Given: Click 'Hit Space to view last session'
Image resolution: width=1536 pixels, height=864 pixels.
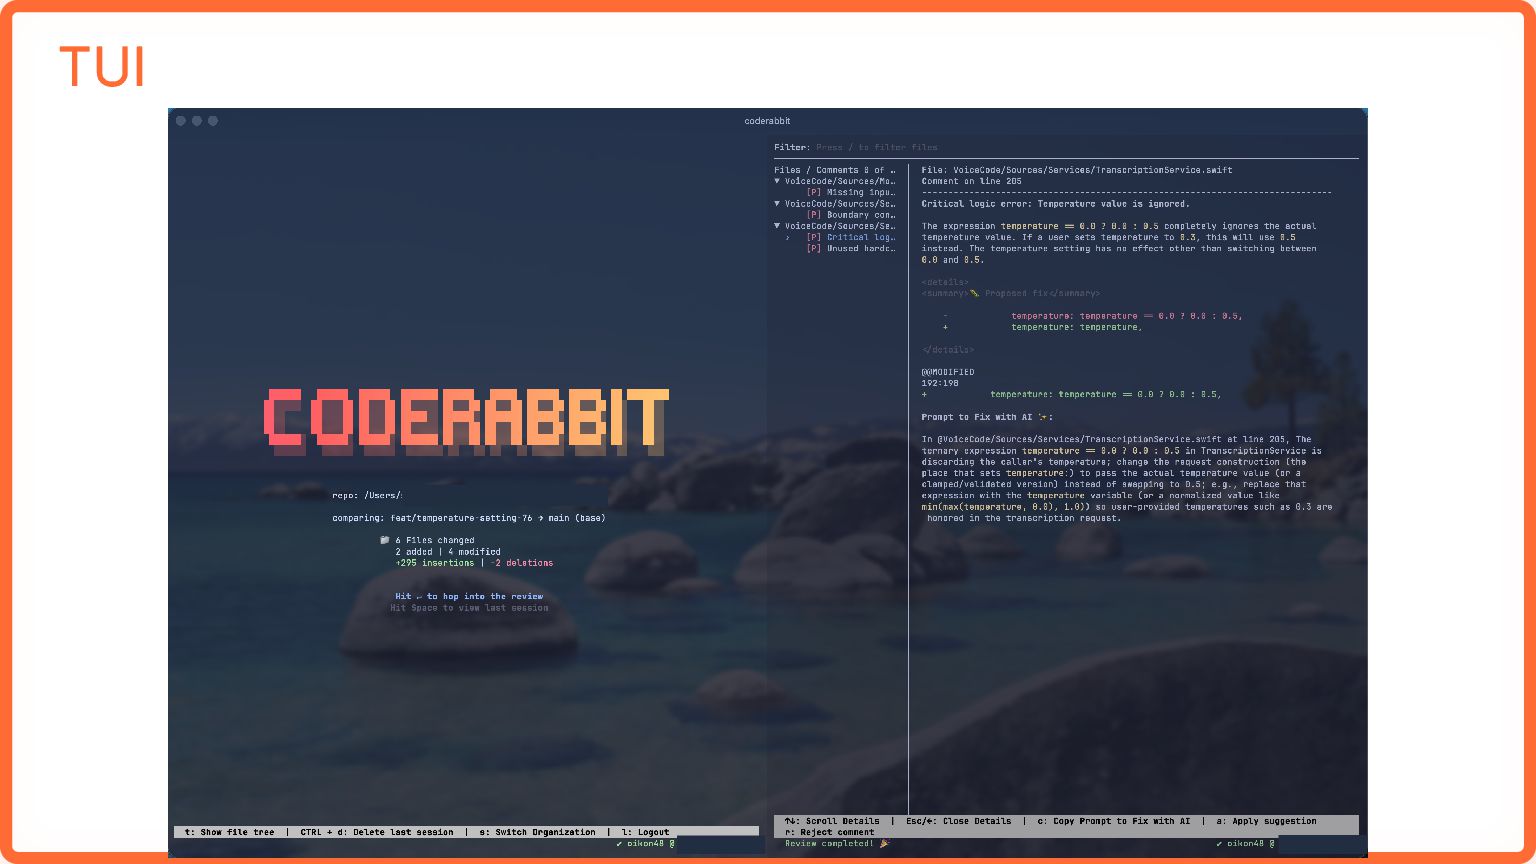Looking at the screenshot, I should point(469,607).
